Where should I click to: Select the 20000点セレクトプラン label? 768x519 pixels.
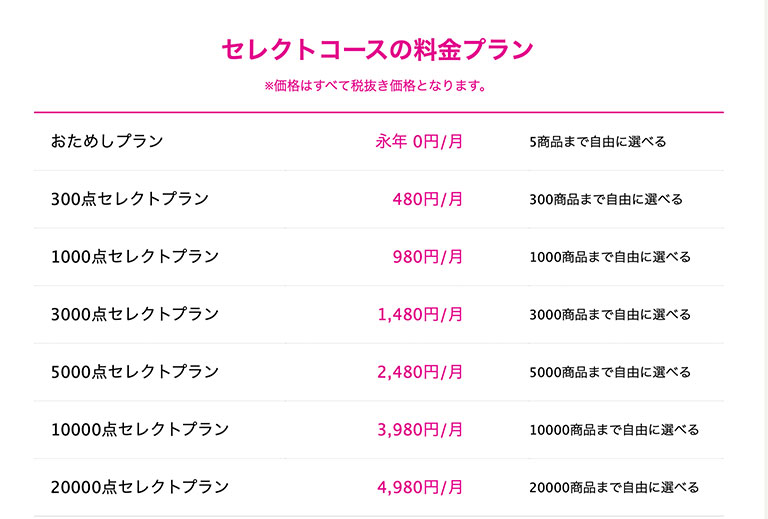click(140, 487)
